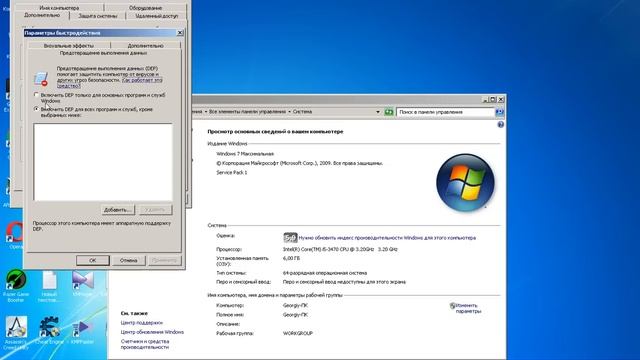Click the 'Добавить...' button
Image resolution: width=640 pixels, height=360 pixels.
click(118, 210)
